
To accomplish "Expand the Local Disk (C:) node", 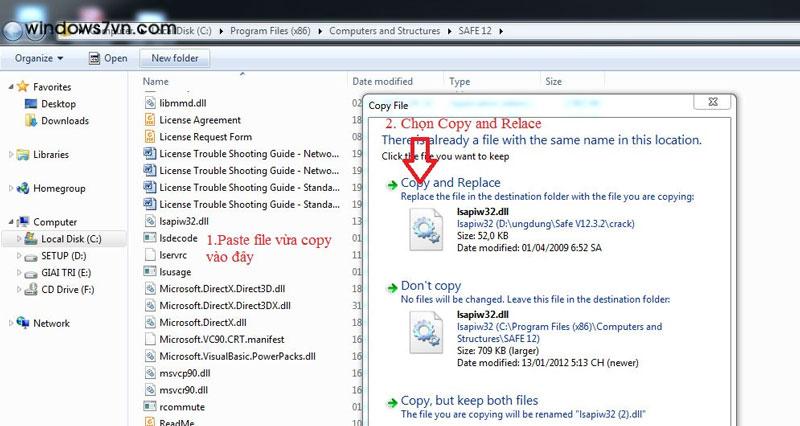I will (x=19, y=238).
